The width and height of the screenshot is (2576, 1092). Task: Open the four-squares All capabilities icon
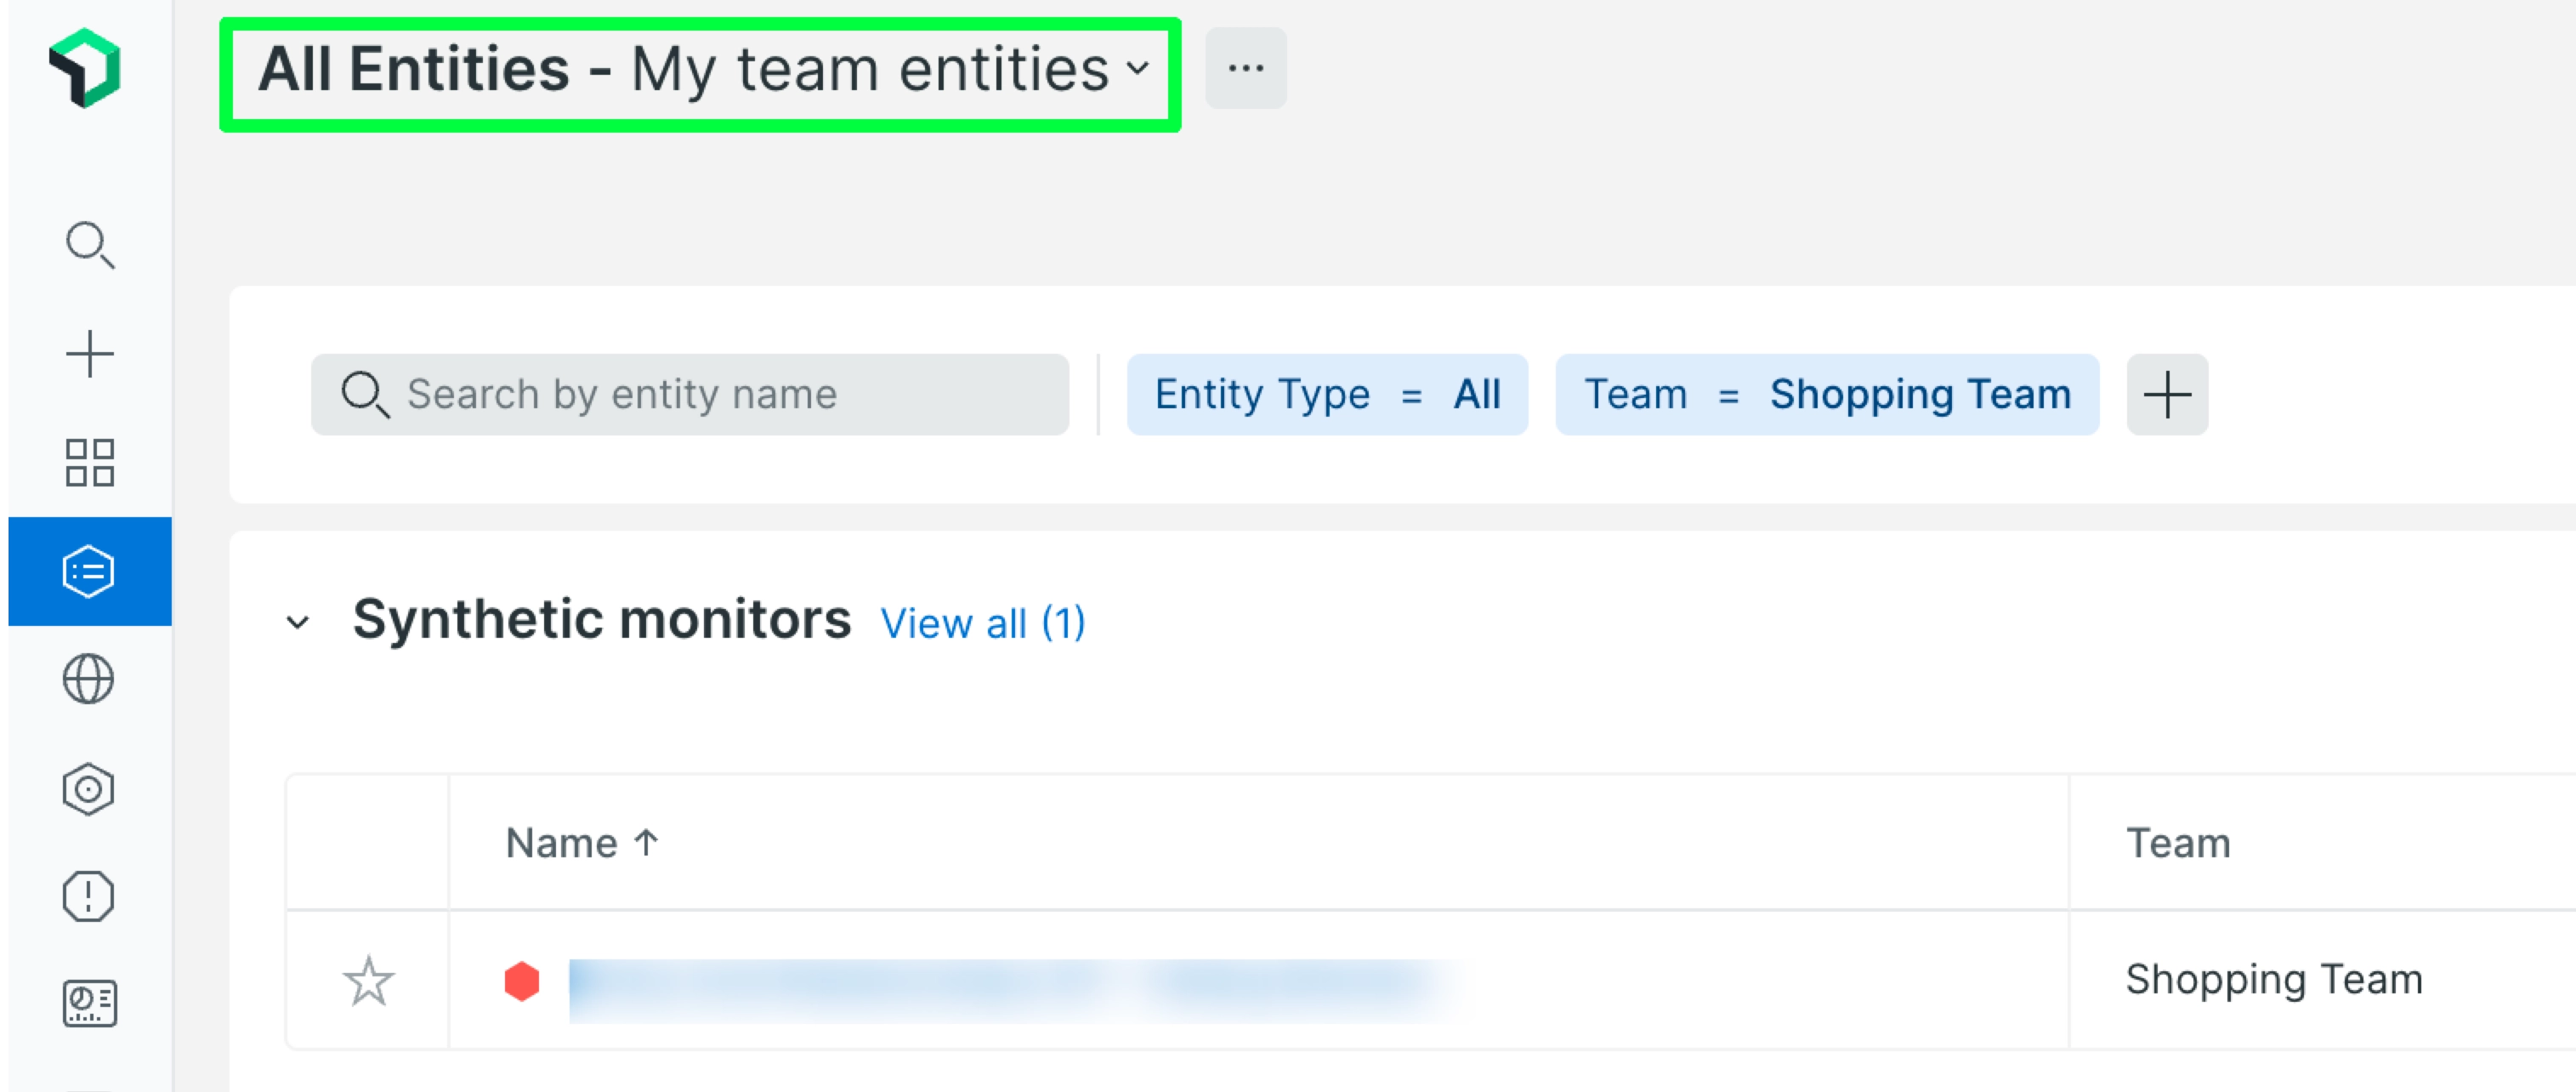[89, 462]
